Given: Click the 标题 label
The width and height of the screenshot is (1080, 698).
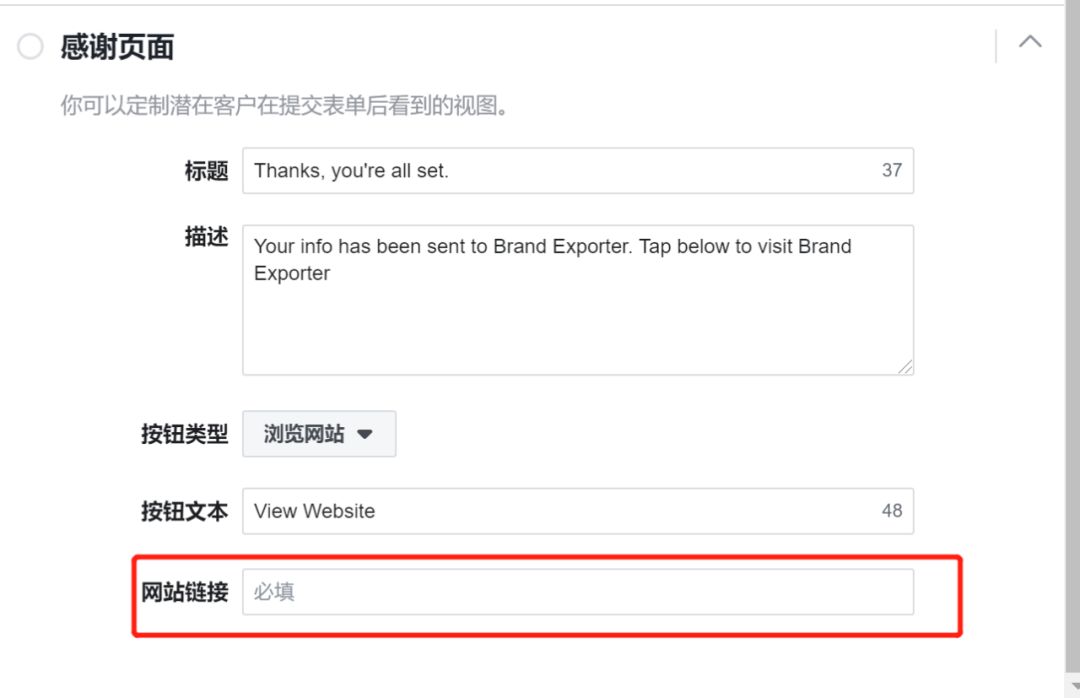Looking at the screenshot, I should (x=206, y=171).
